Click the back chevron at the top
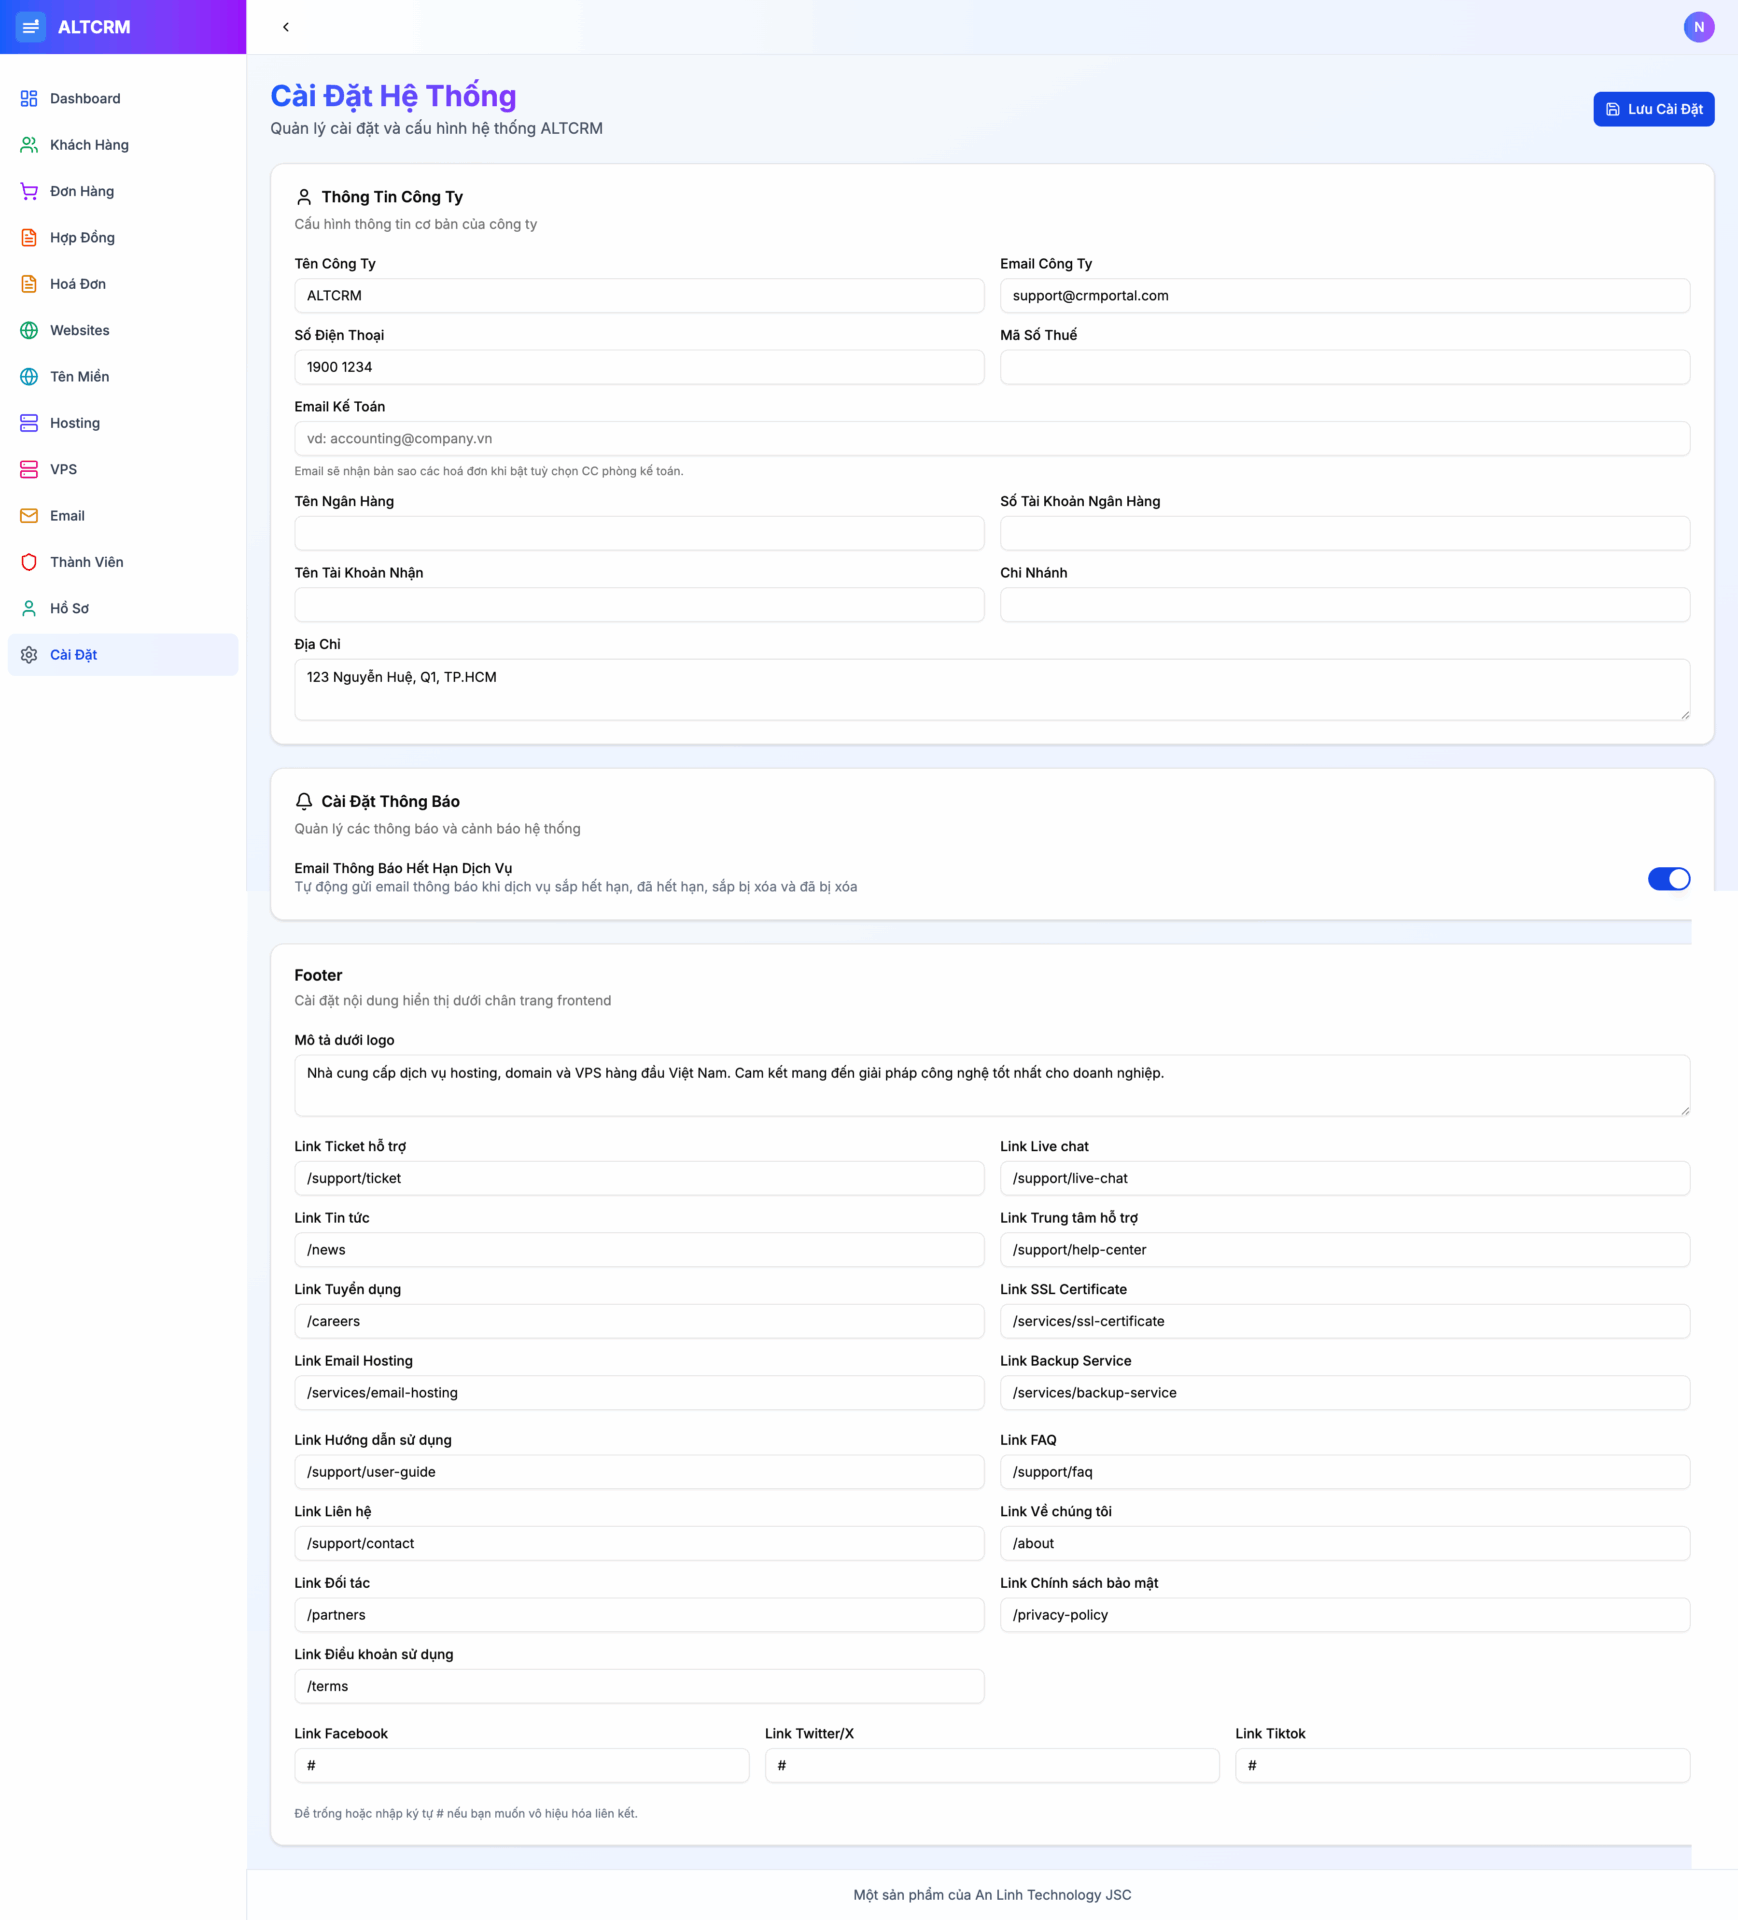 pyautogui.click(x=285, y=27)
